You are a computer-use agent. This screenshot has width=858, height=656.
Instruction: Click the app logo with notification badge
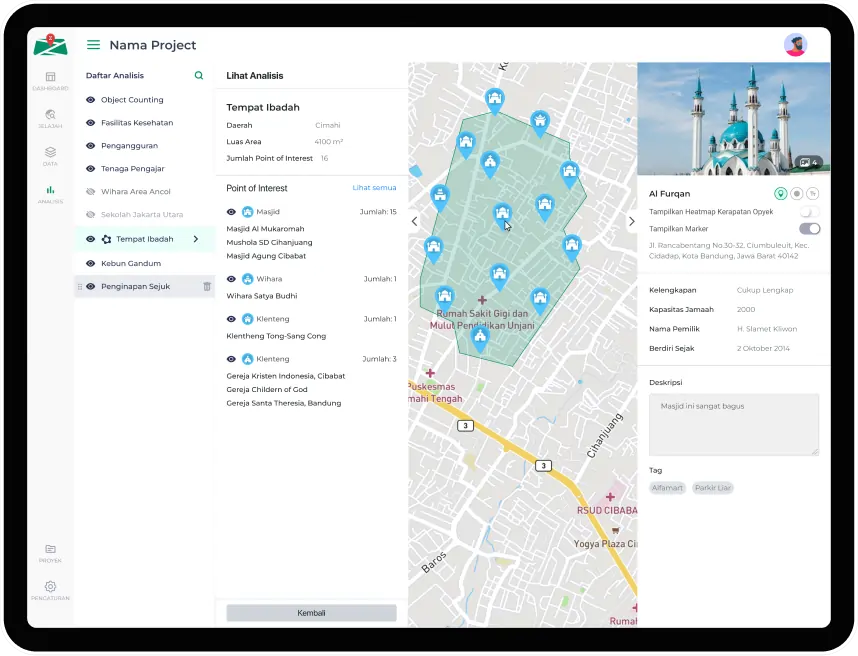point(50,45)
